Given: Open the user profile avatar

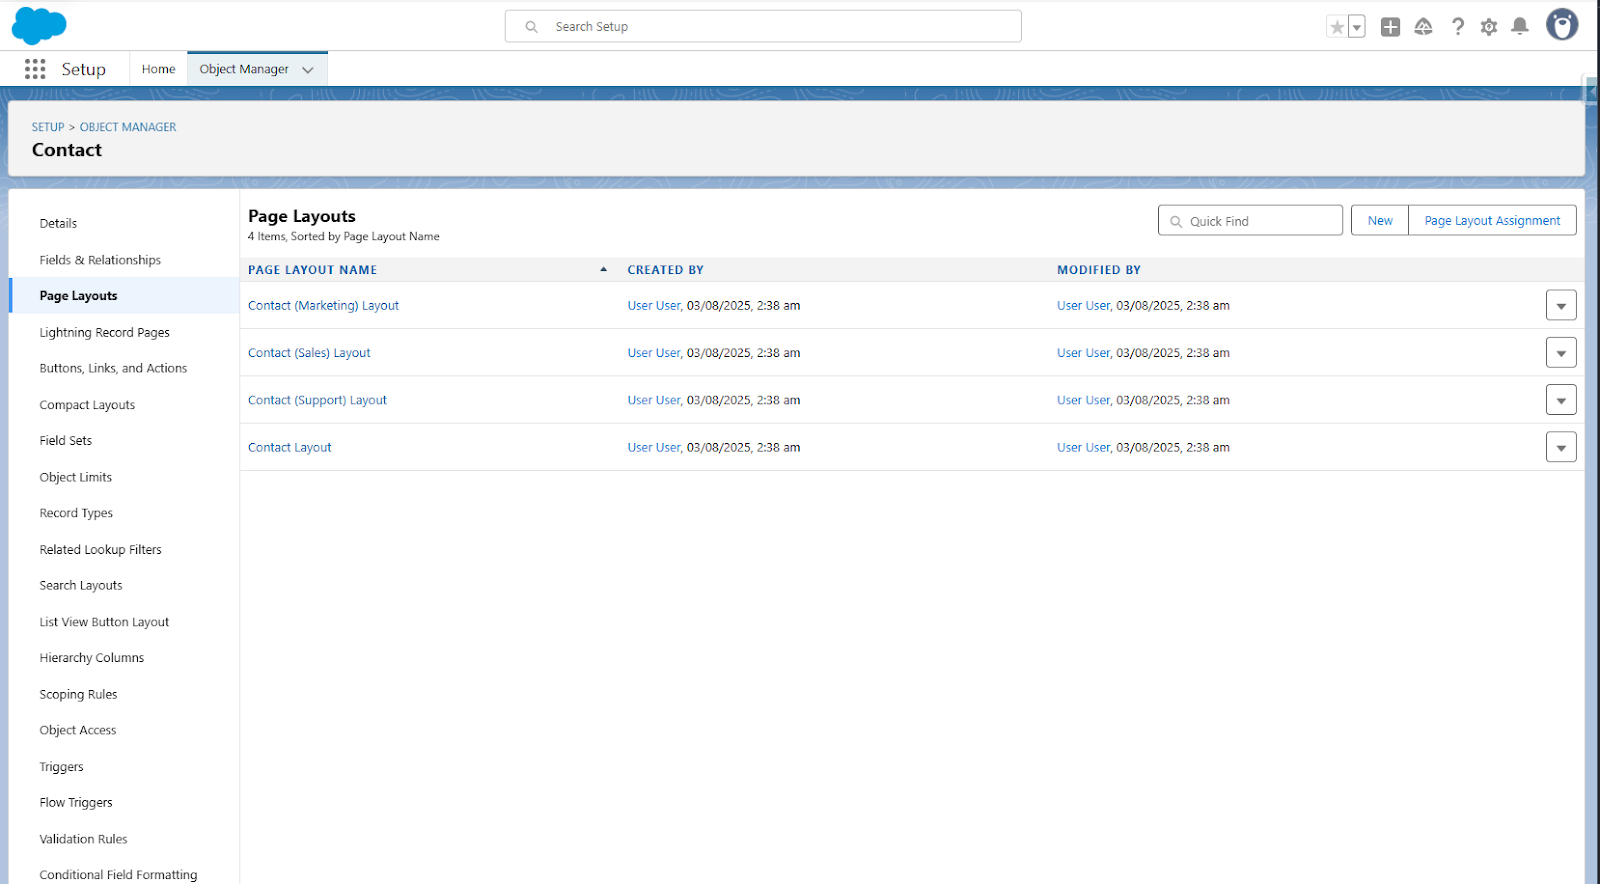Looking at the screenshot, I should click(x=1561, y=25).
